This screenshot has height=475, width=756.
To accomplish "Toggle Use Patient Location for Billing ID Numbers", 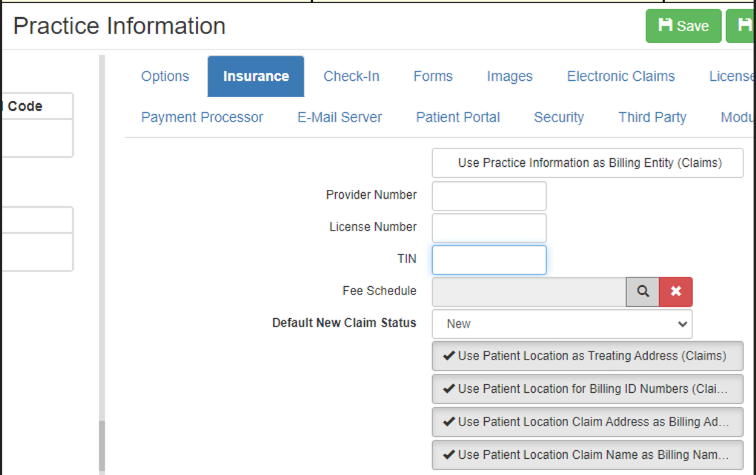I will 588,389.
